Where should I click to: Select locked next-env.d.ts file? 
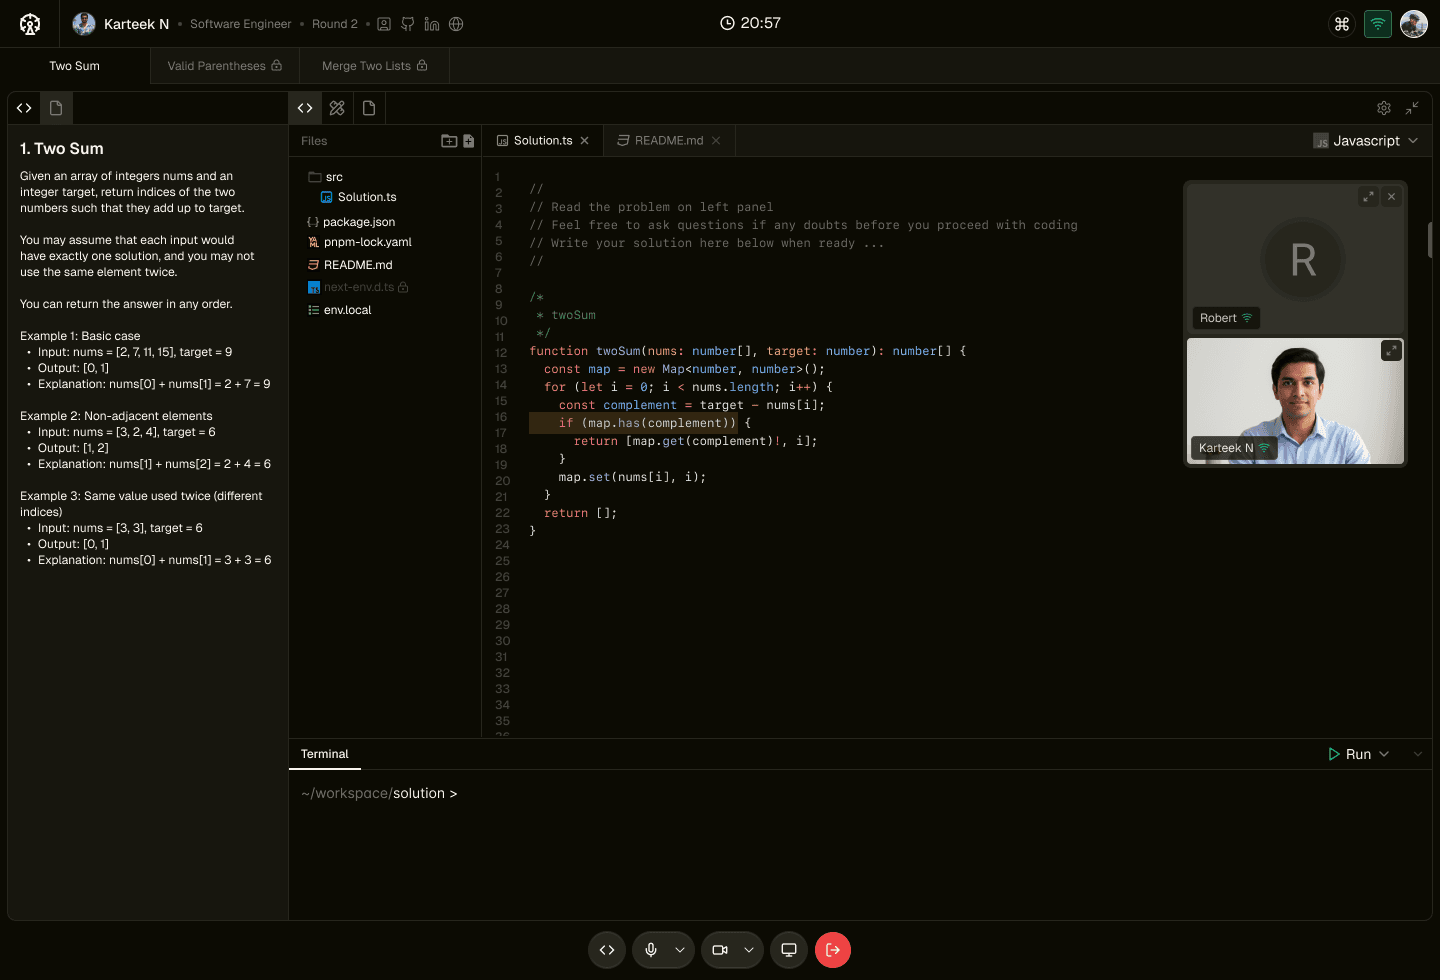(358, 287)
